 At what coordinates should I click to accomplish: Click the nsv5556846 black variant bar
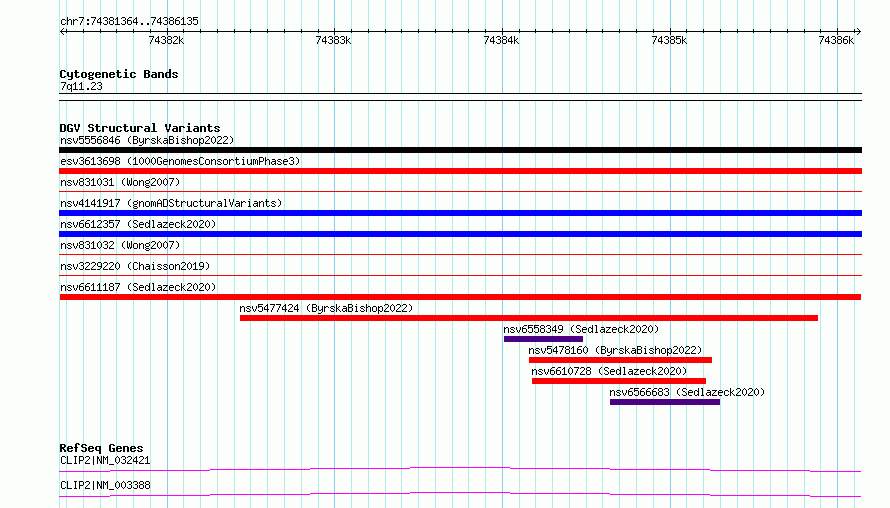pos(460,150)
